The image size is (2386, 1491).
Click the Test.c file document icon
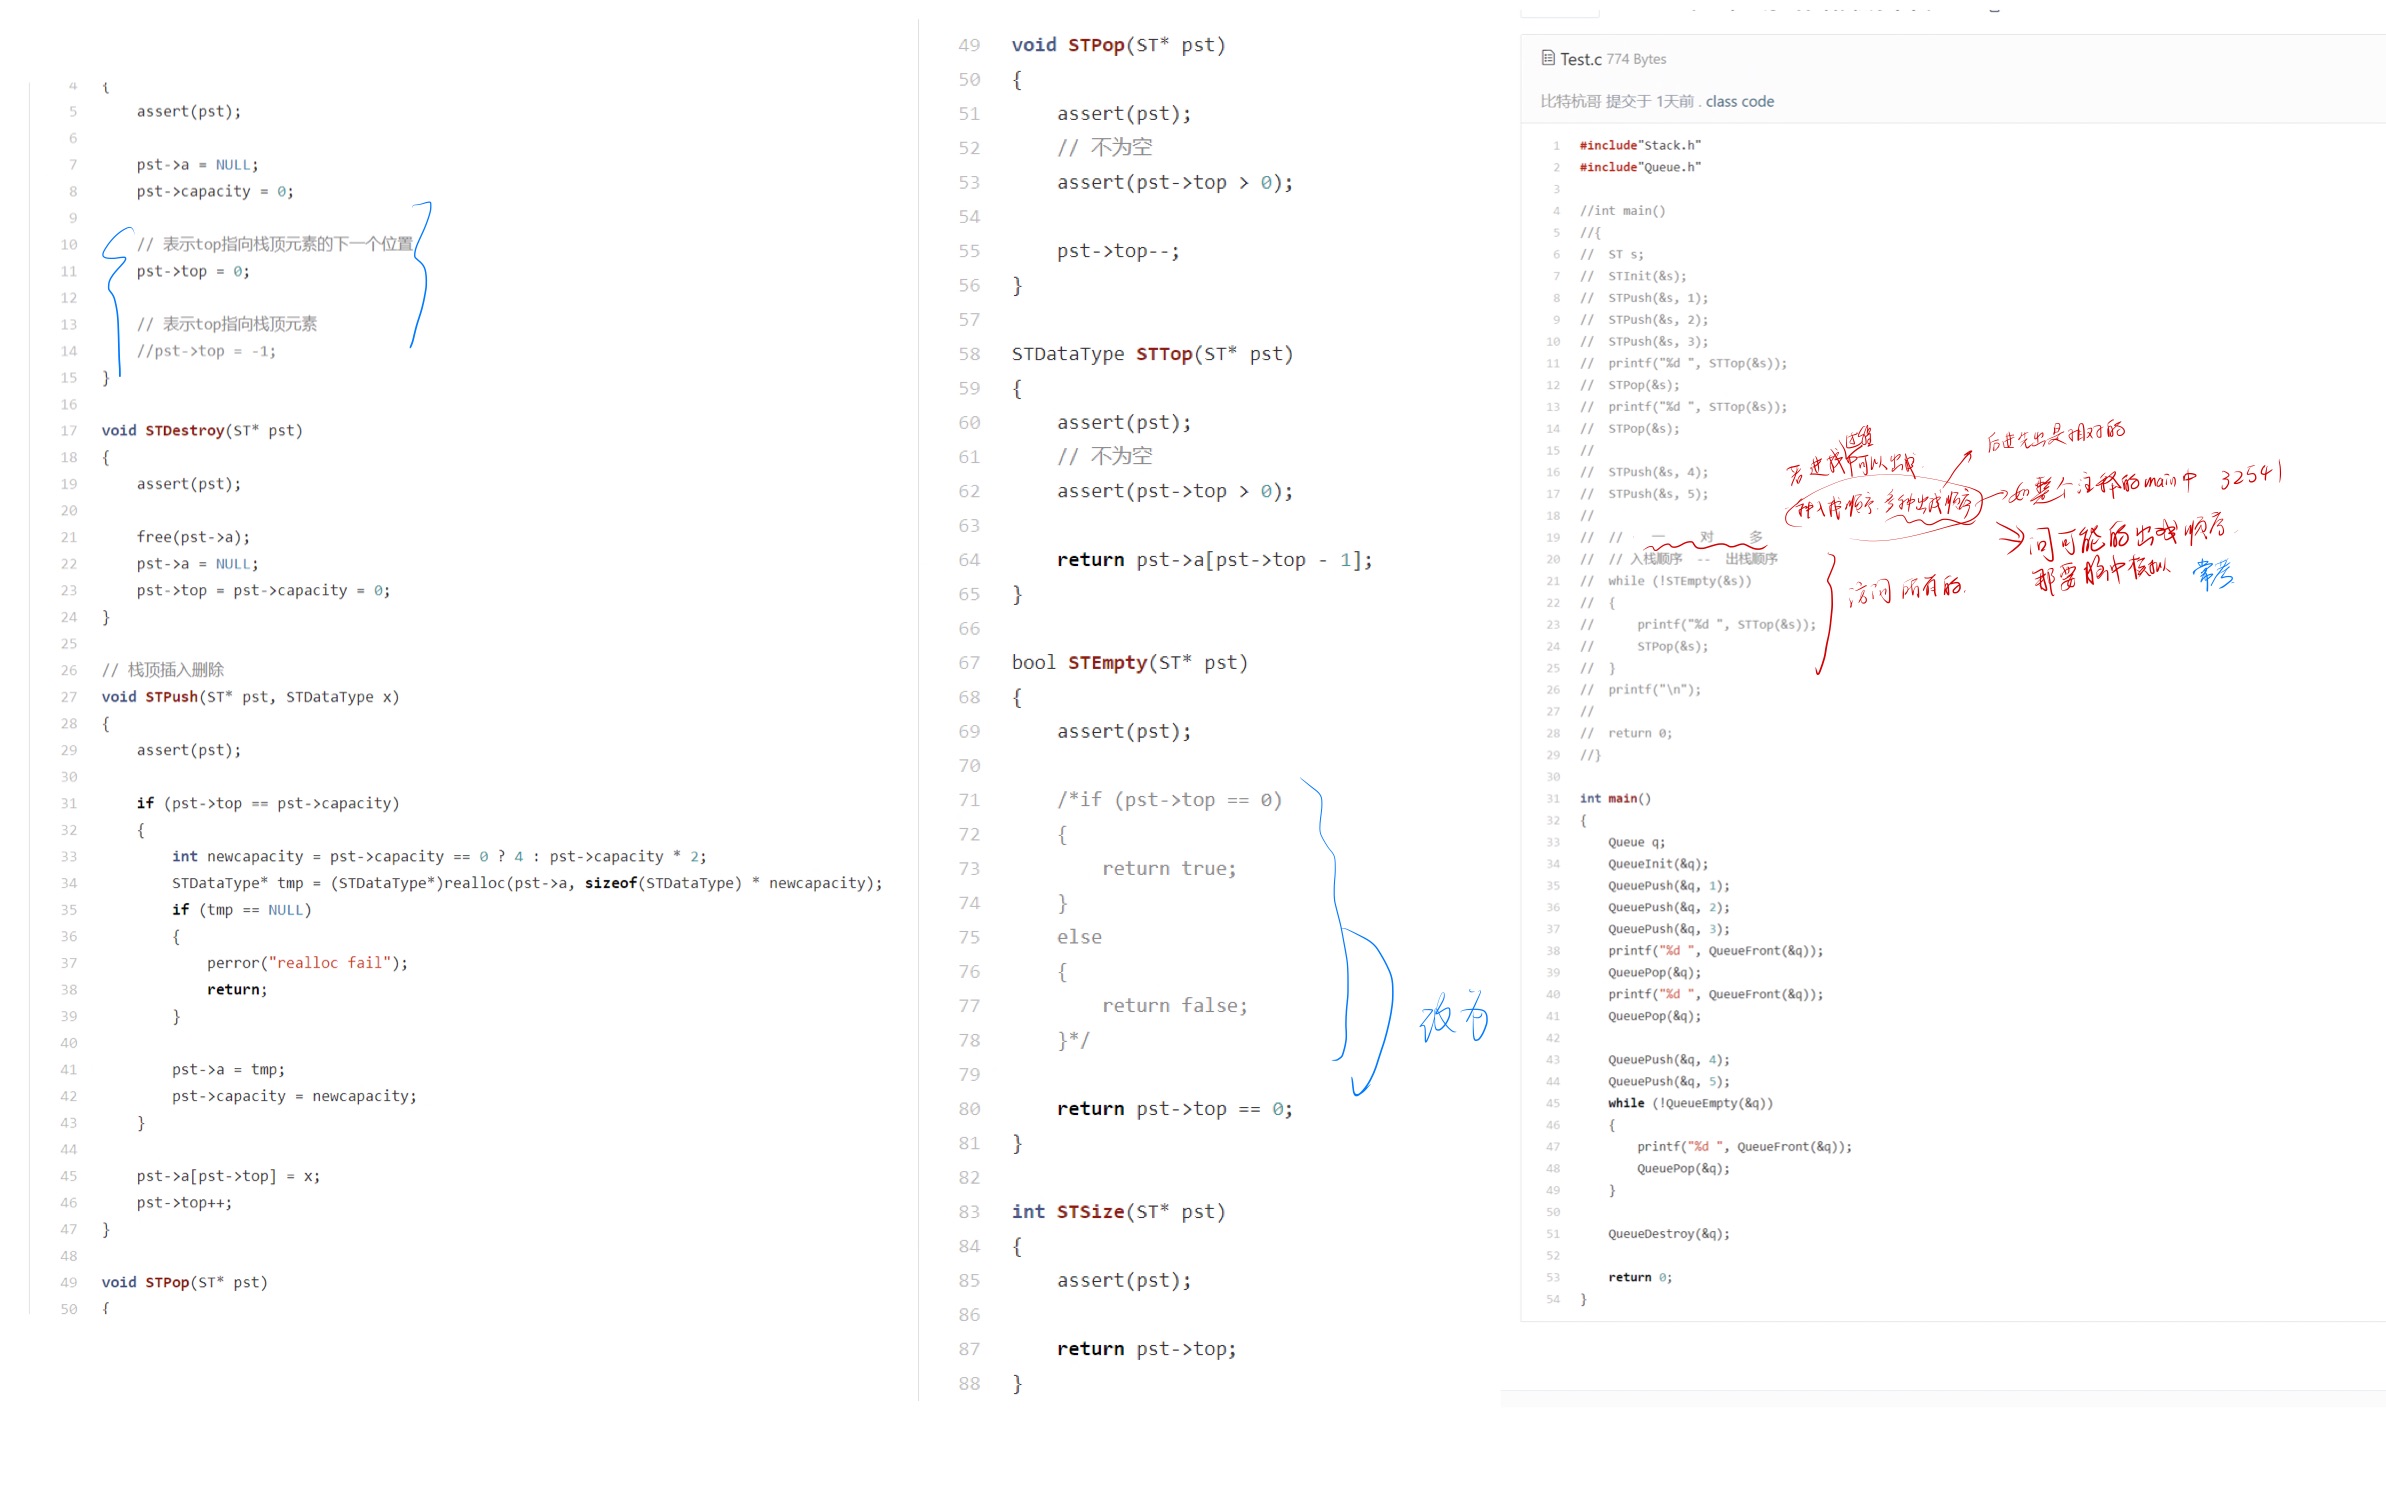pyautogui.click(x=1548, y=58)
